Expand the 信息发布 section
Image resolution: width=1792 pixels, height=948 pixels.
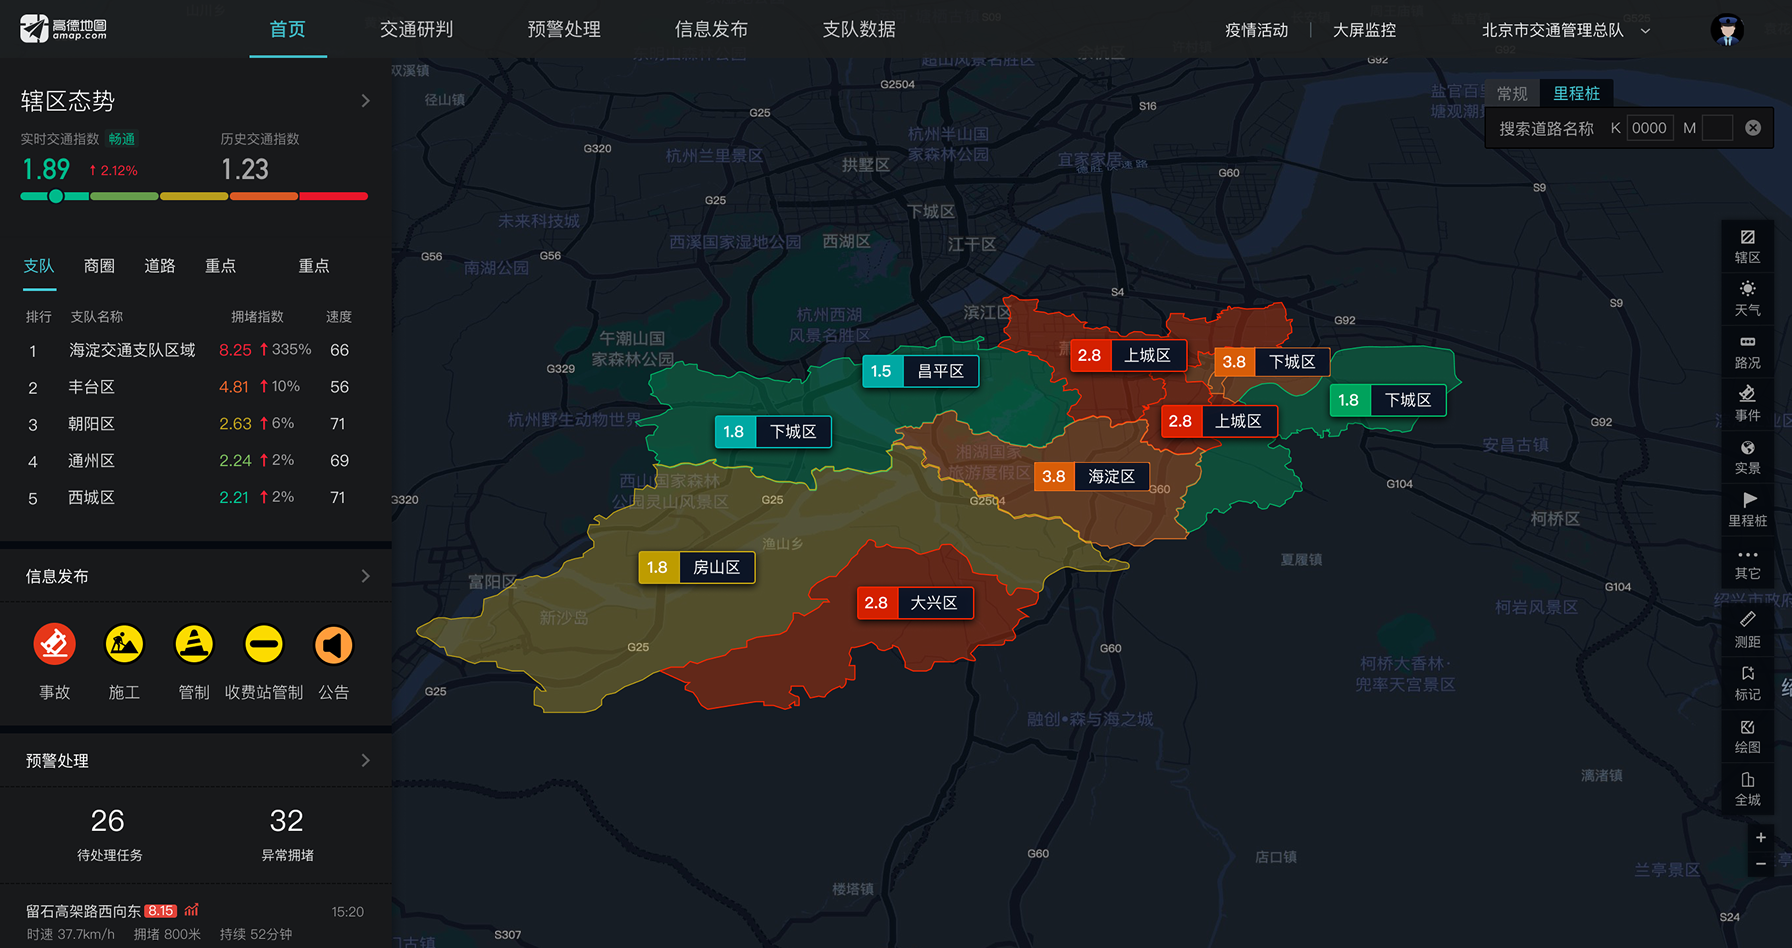[365, 576]
